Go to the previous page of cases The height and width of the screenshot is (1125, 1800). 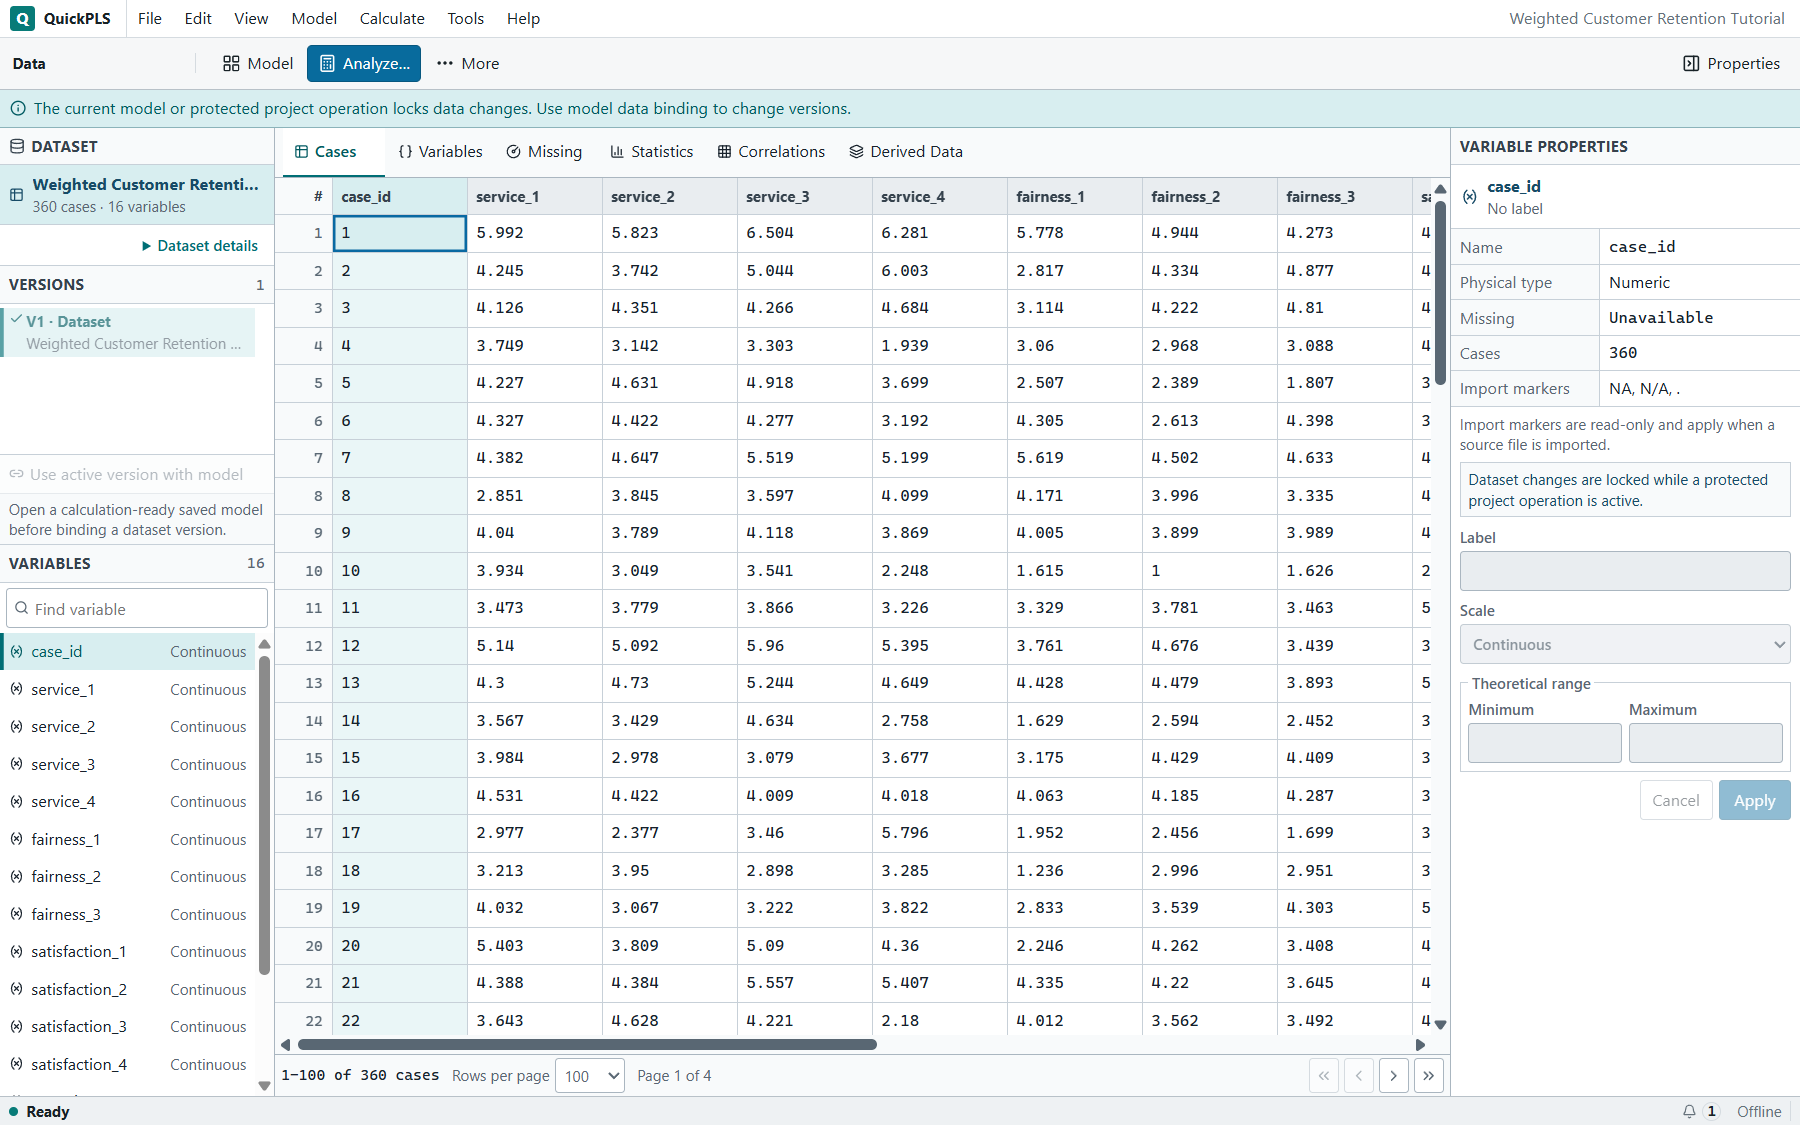(1359, 1076)
